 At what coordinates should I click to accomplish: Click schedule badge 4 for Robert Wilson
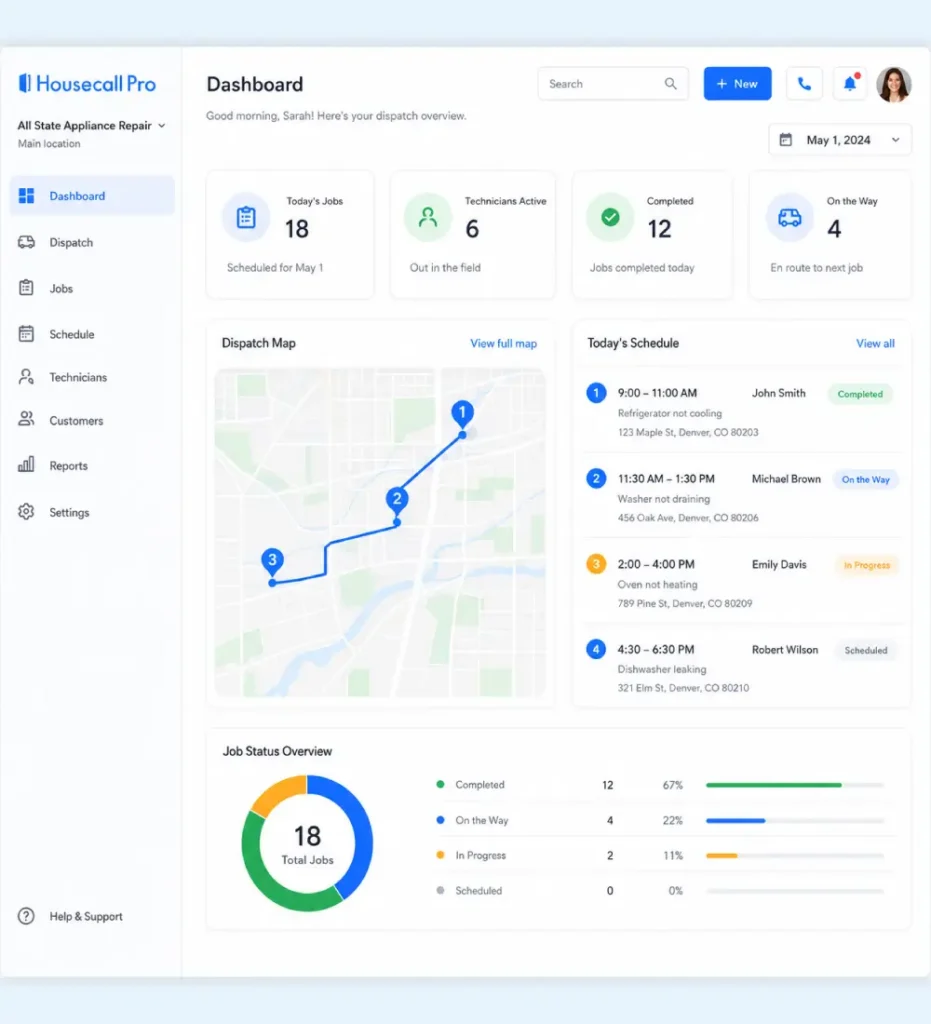[x=596, y=650]
